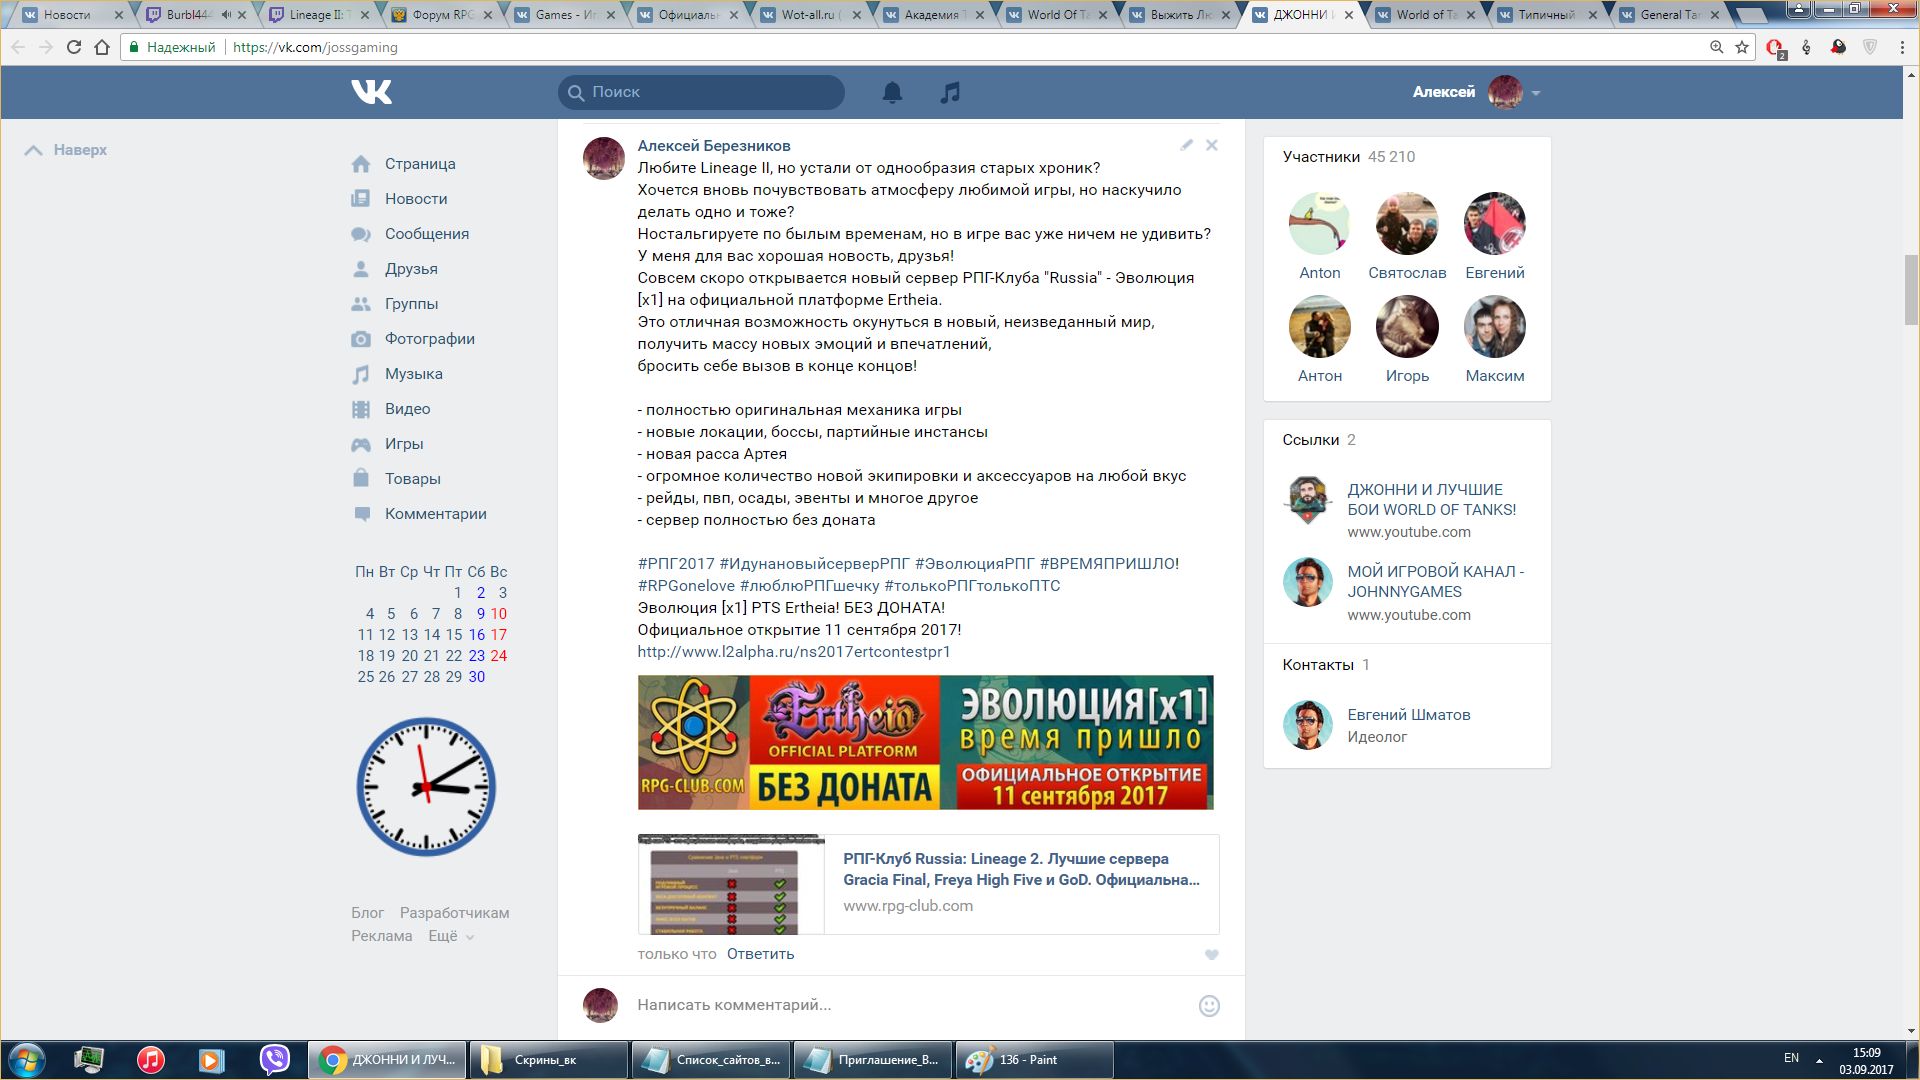Click the VK logo in header
1920x1080 pixels.
pos(371,92)
